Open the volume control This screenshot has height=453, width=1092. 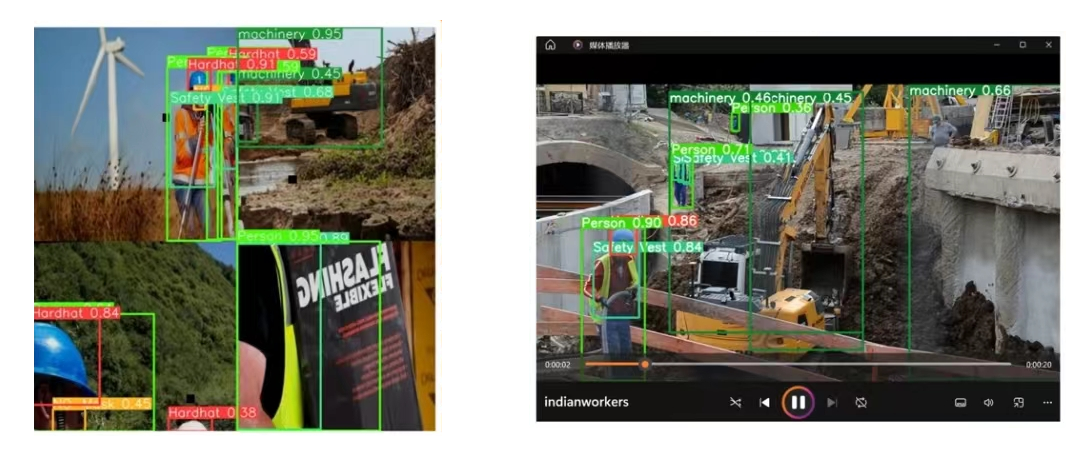988,402
